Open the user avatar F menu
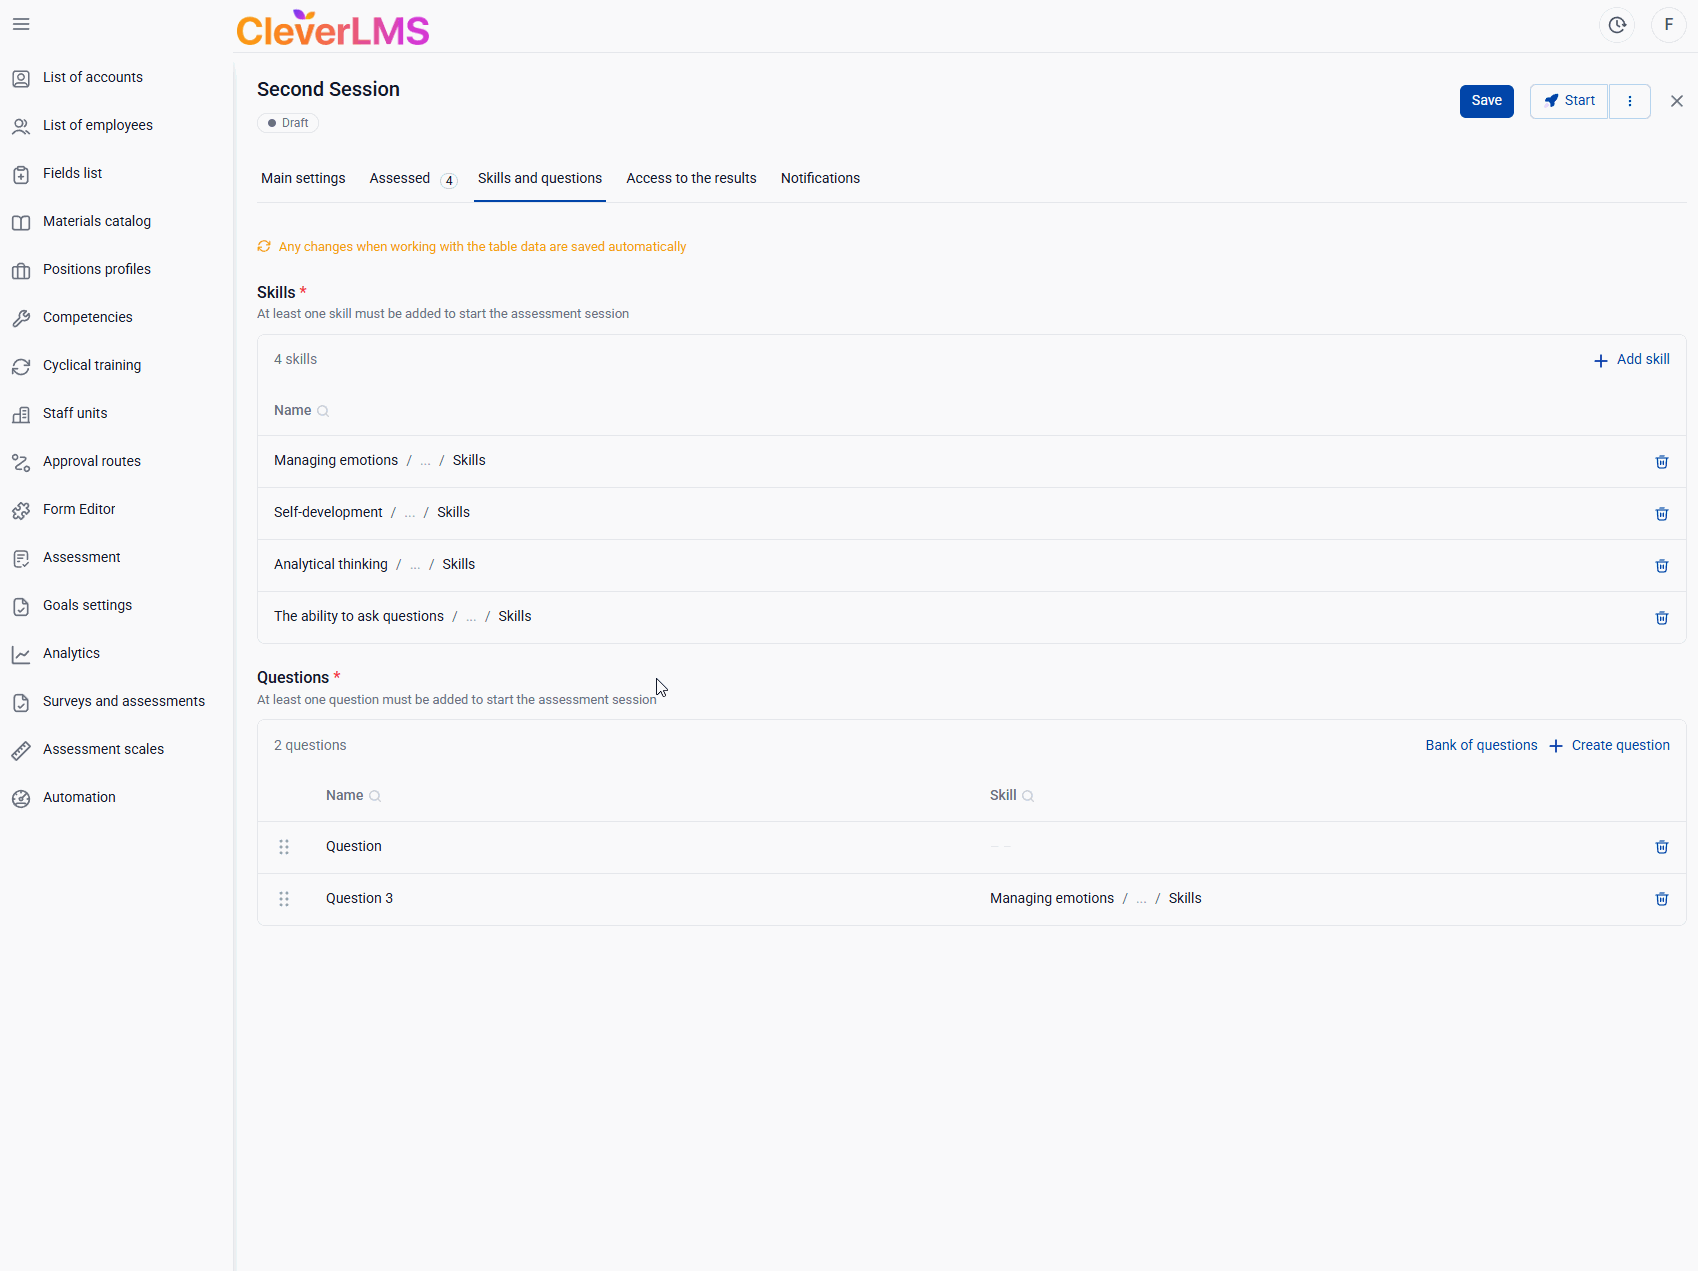 click(x=1668, y=25)
